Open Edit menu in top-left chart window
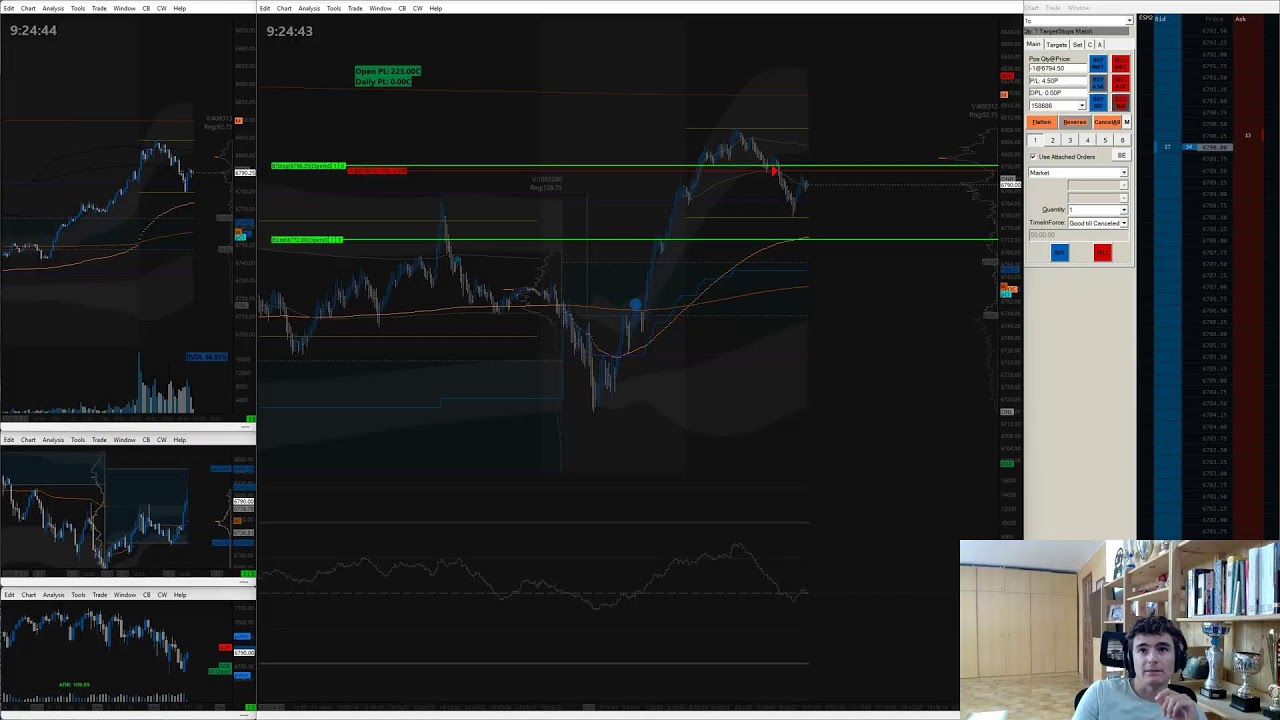 tap(9, 8)
